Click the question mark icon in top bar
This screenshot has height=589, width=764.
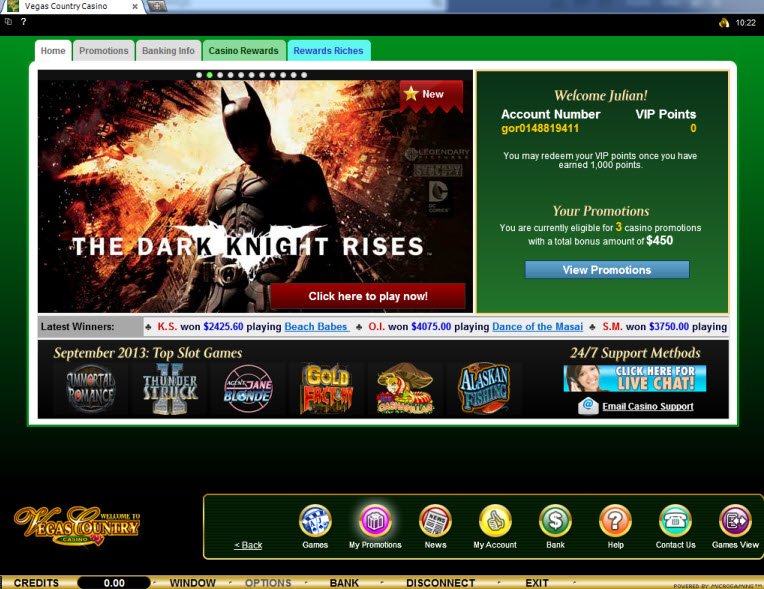click(x=23, y=21)
